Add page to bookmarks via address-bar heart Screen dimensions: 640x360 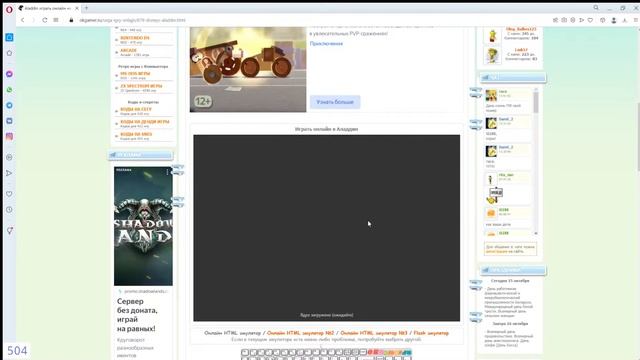tap(590, 20)
